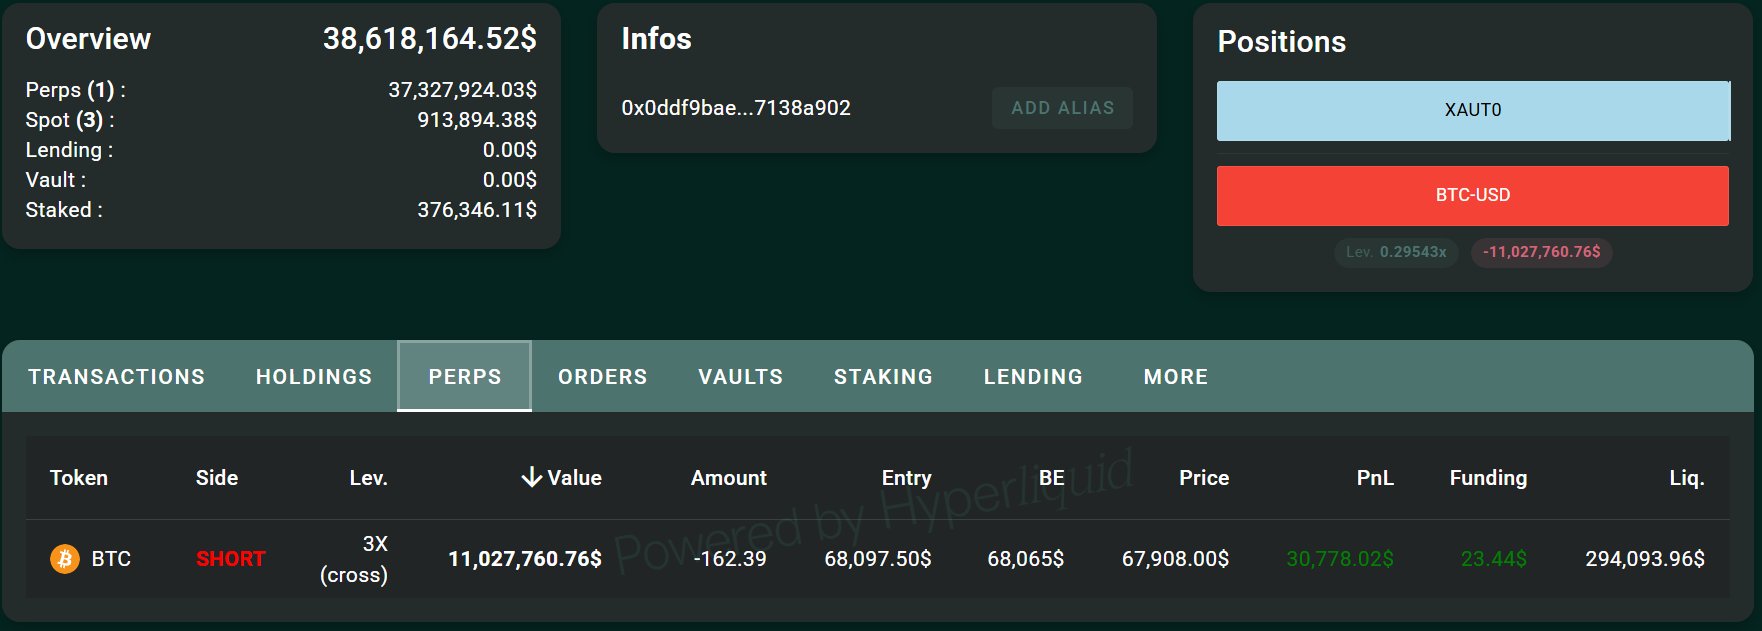
Task: Click the -11,027,760.76$ chip under BTC-USD
Action: (x=1541, y=252)
